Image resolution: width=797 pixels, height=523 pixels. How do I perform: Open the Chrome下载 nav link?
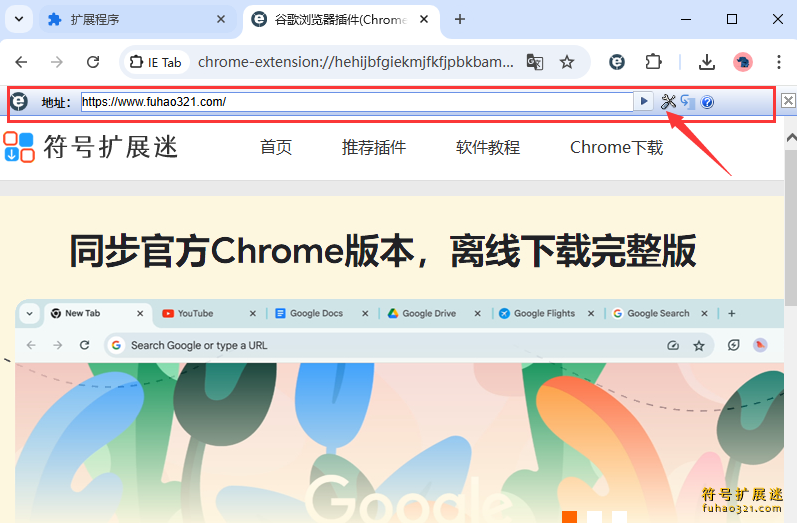pos(617,147)
